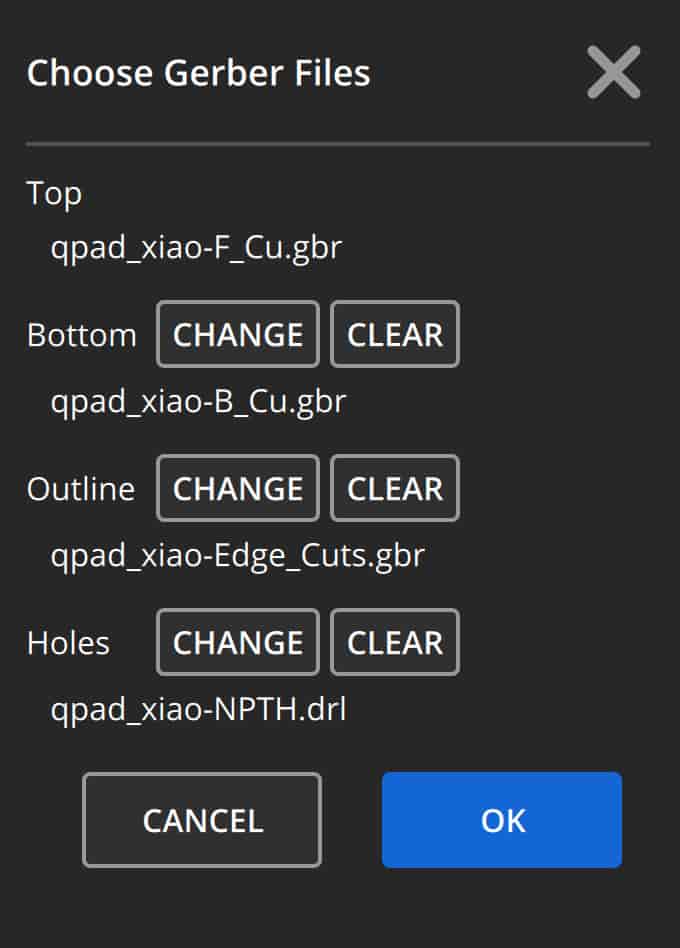Clear the Holes drill file

(395, 642)
